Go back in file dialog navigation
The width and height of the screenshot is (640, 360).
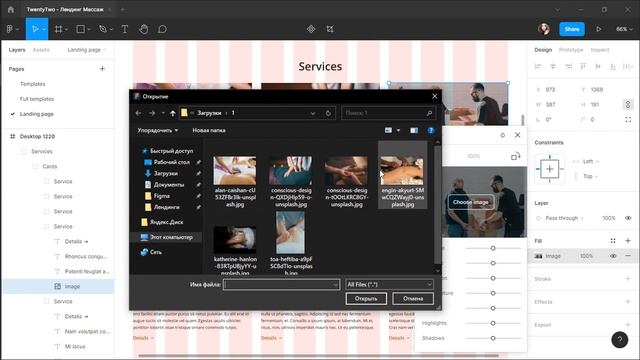tap(138, 113)
